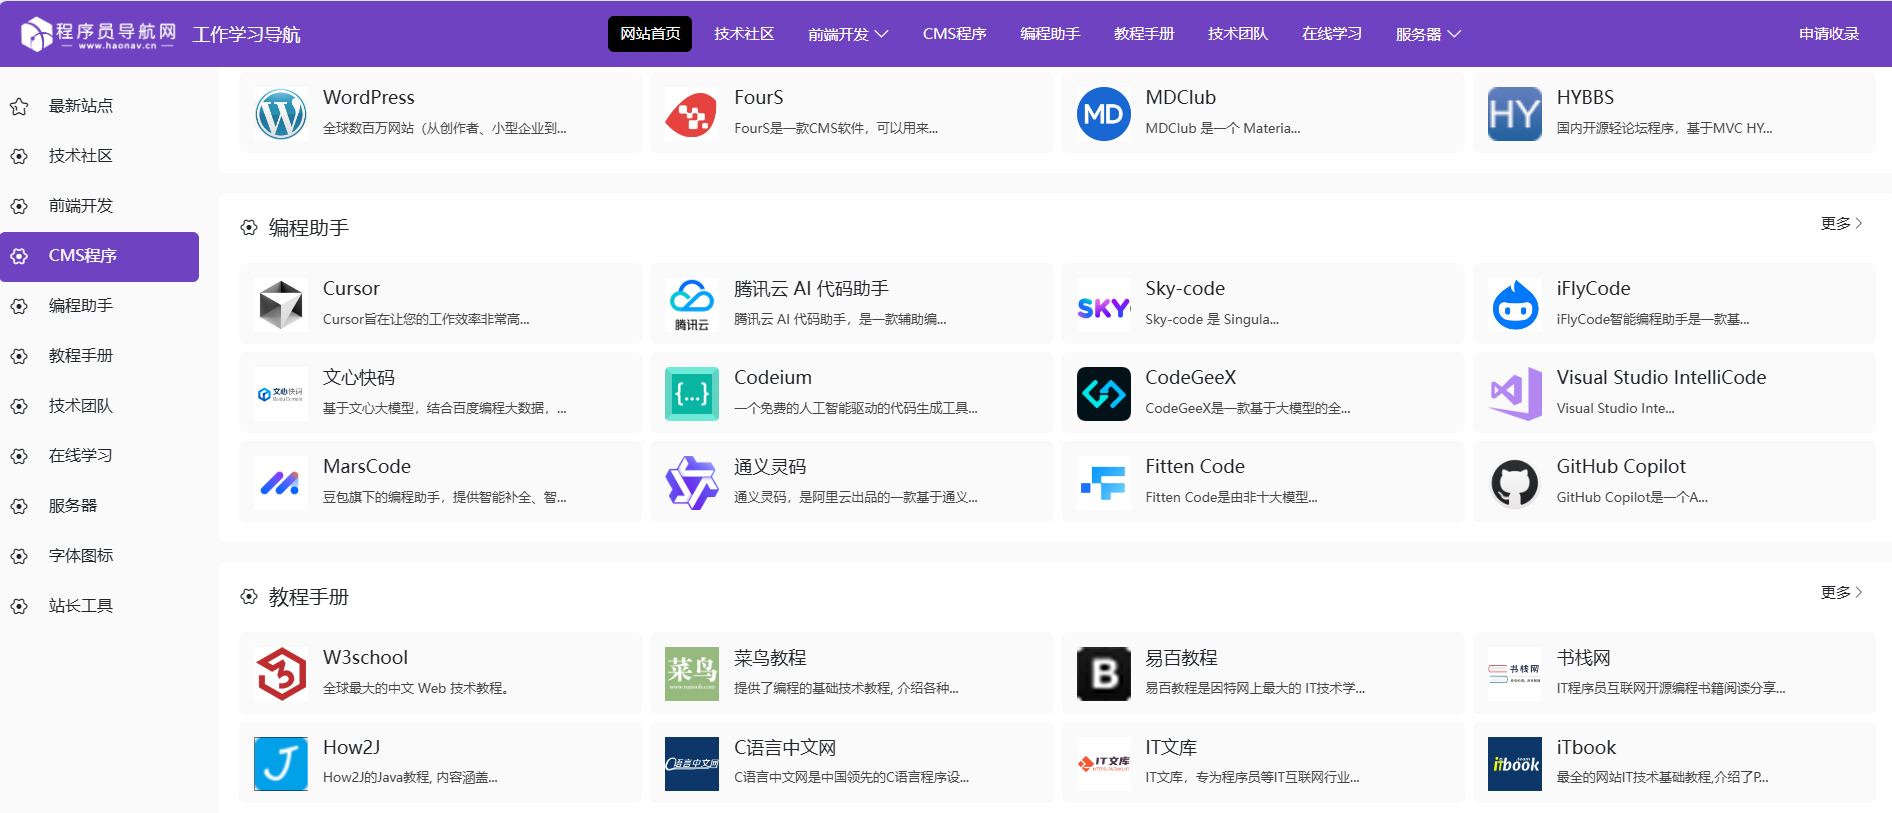This screenshot has width=1892, height=813.
Task: Open the Cursor cube icon
Action: [281, 305]
